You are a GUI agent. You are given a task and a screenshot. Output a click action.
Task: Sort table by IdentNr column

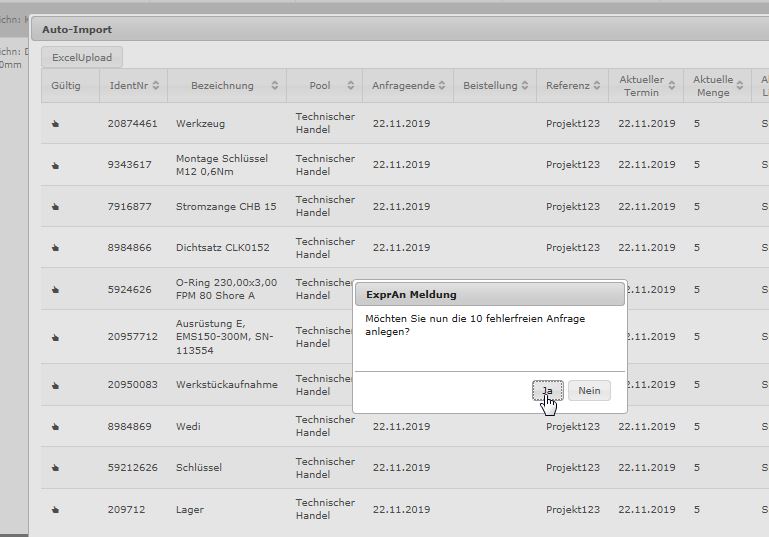[x=133, y=86]
